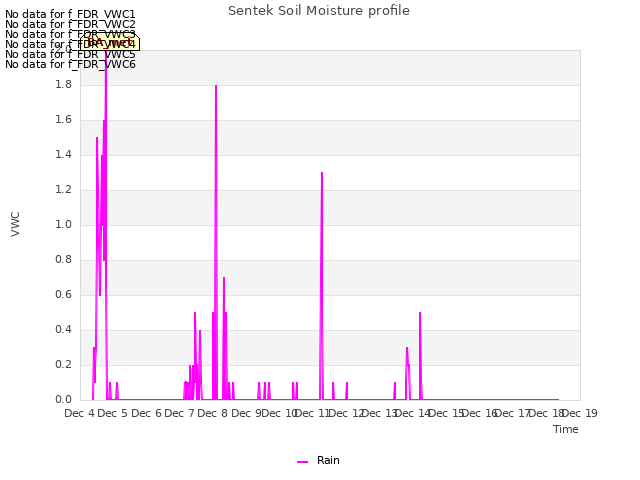Viewport: 640px width, 480px height.
Task: Click the Dec 5 x-axis tick label
Action: pos(113,413)
